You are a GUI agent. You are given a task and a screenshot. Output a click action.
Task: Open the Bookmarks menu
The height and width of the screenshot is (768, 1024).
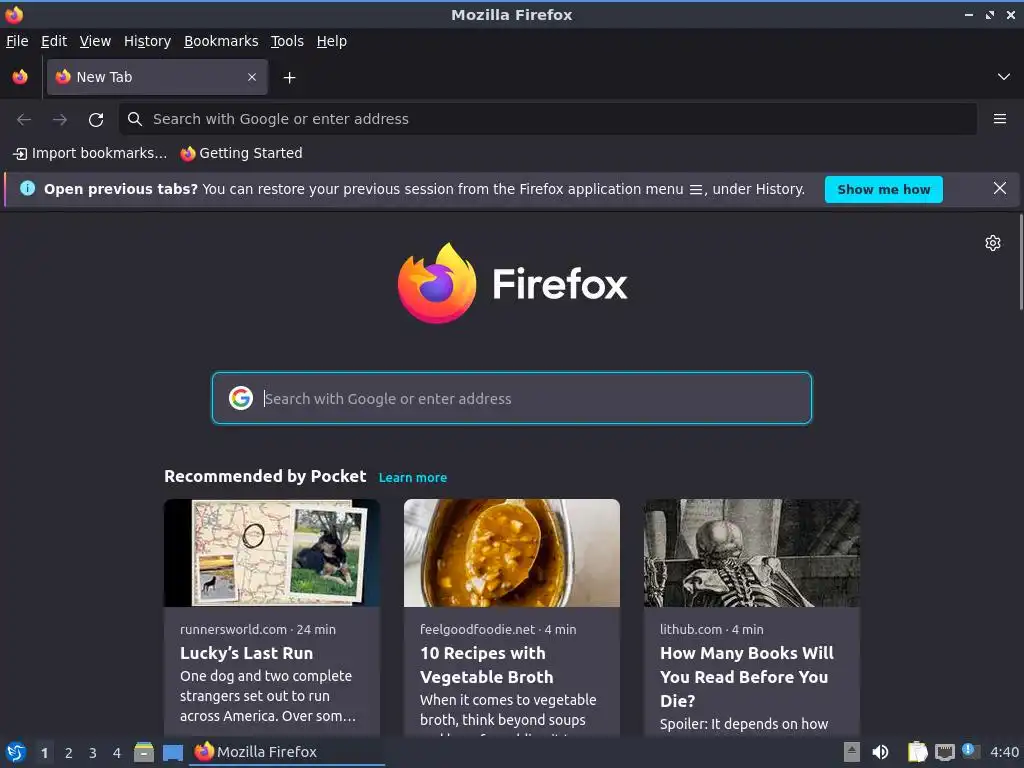[221, 41]
